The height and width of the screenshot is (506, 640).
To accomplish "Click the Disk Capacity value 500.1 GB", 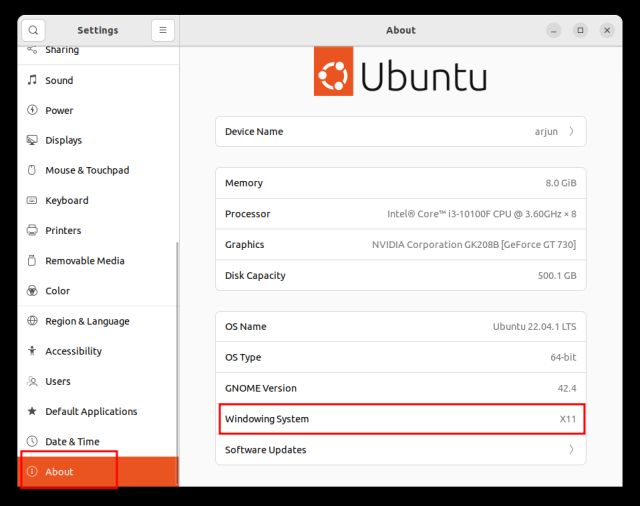I will point(557,275).
